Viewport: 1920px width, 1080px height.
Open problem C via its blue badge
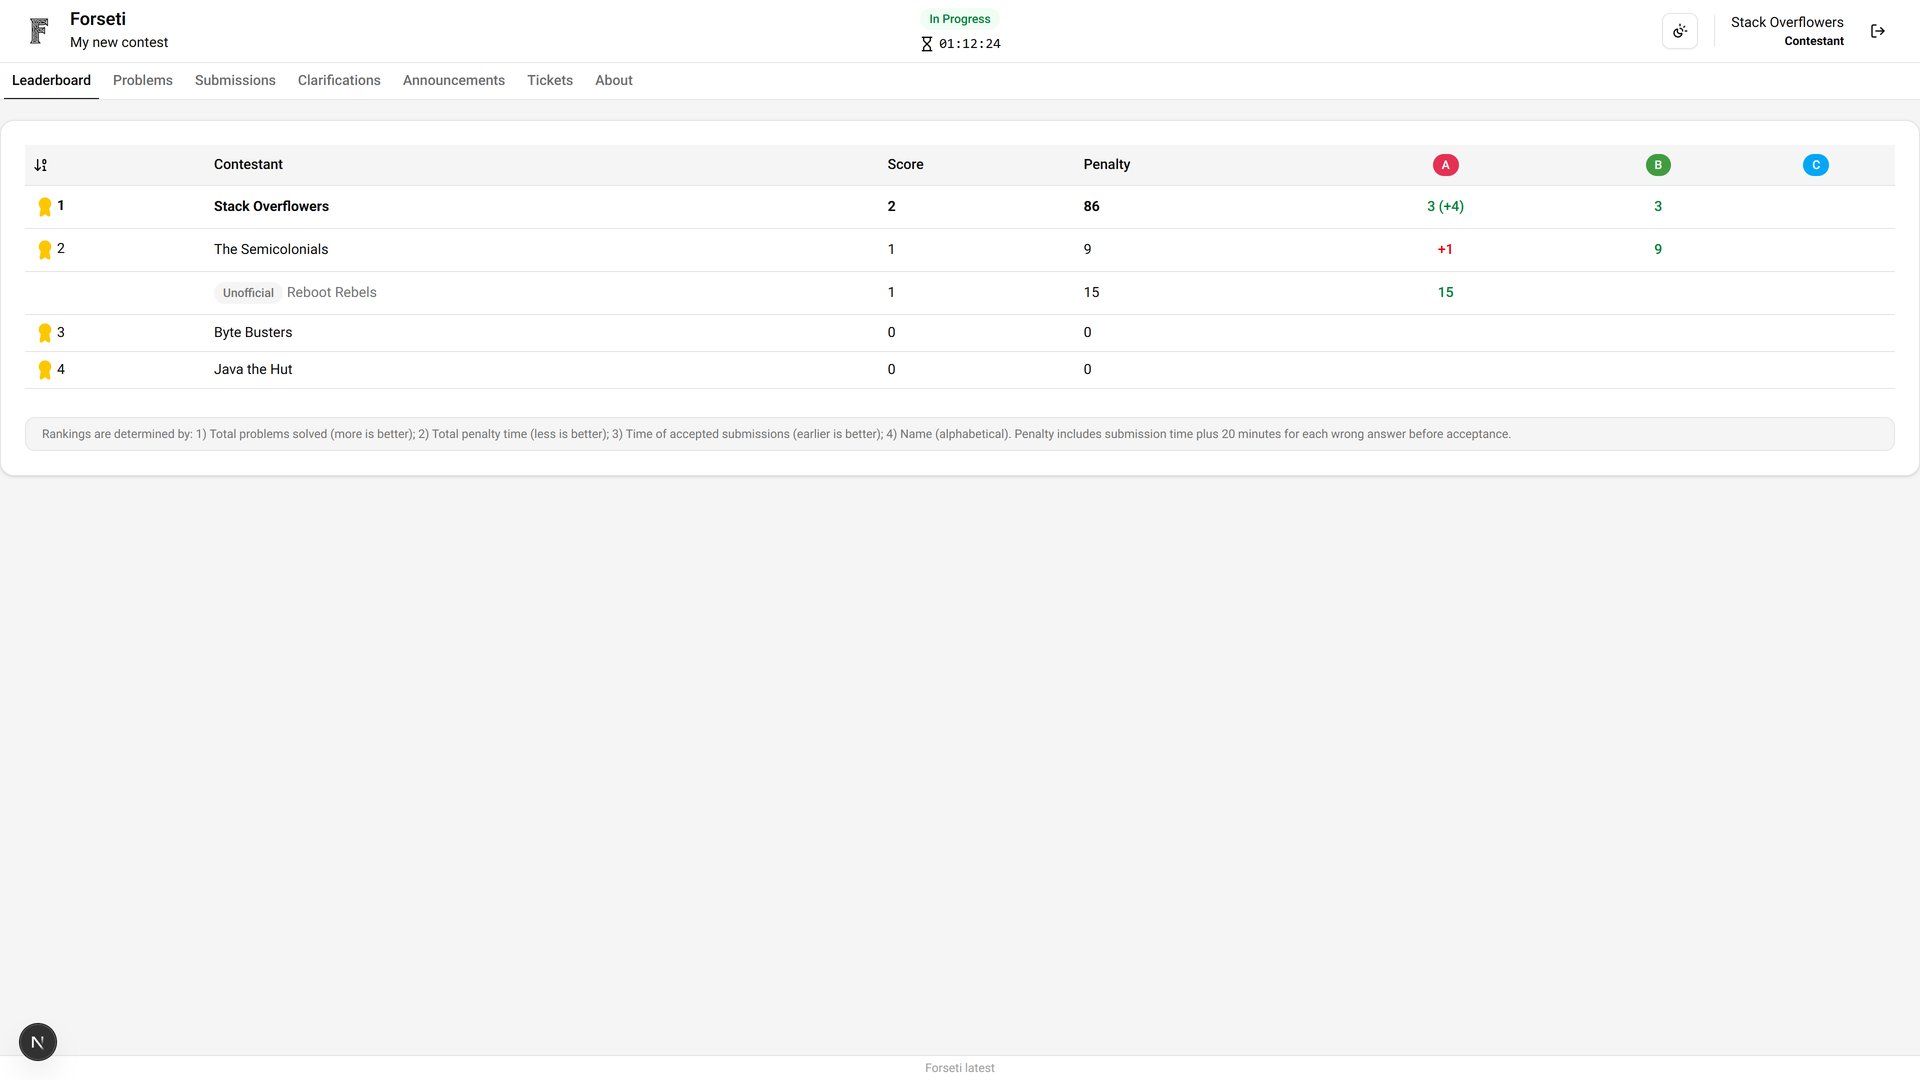pos(1816,164)
